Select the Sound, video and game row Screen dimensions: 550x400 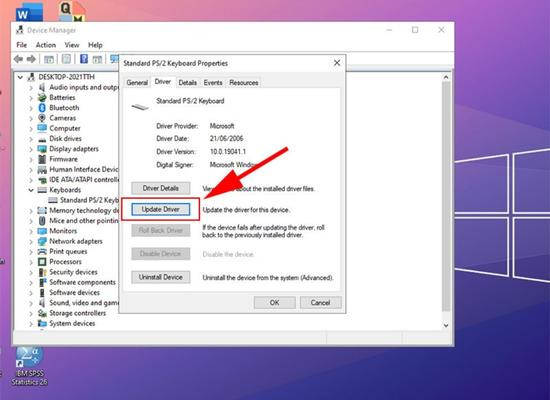tap(78, 303)
